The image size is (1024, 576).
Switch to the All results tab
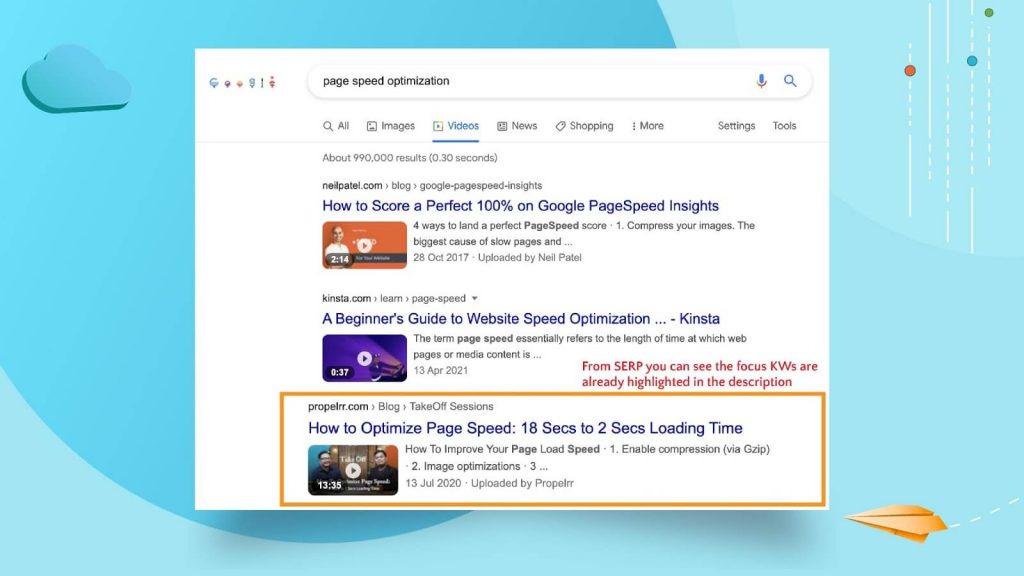click(x=336, y=126)
